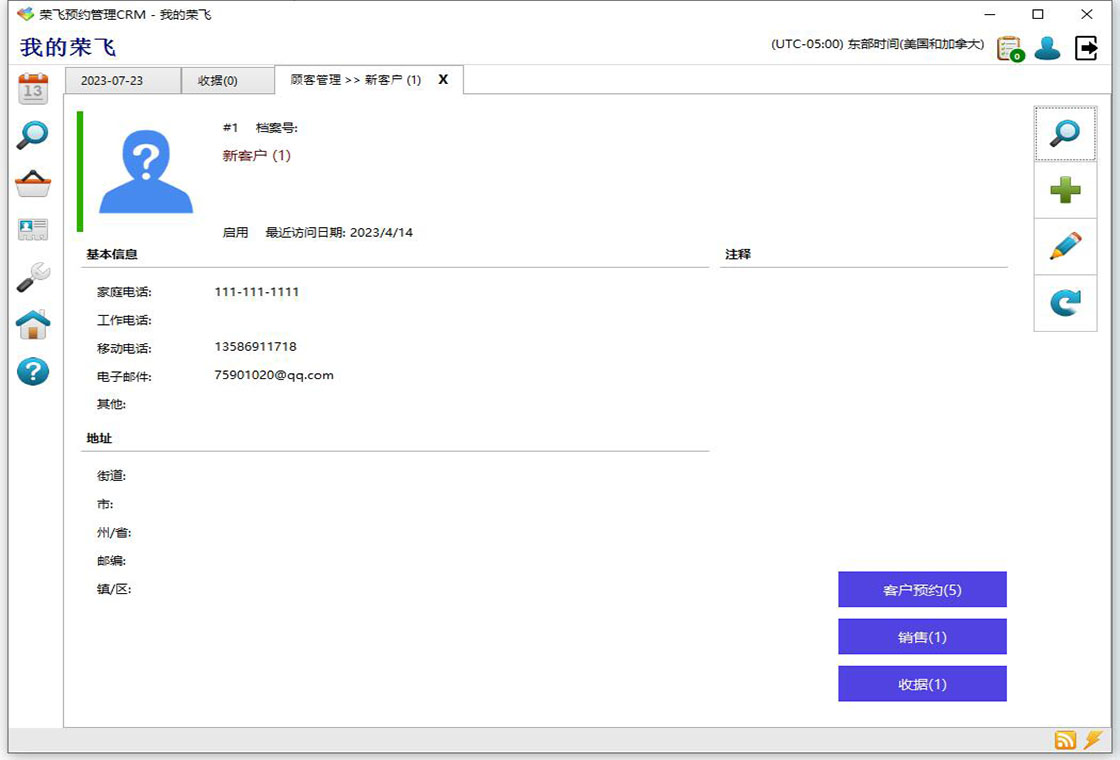Screen dimensions: 1120x760
Task: Open the customer ID card icon
Action: coord(33,229)
